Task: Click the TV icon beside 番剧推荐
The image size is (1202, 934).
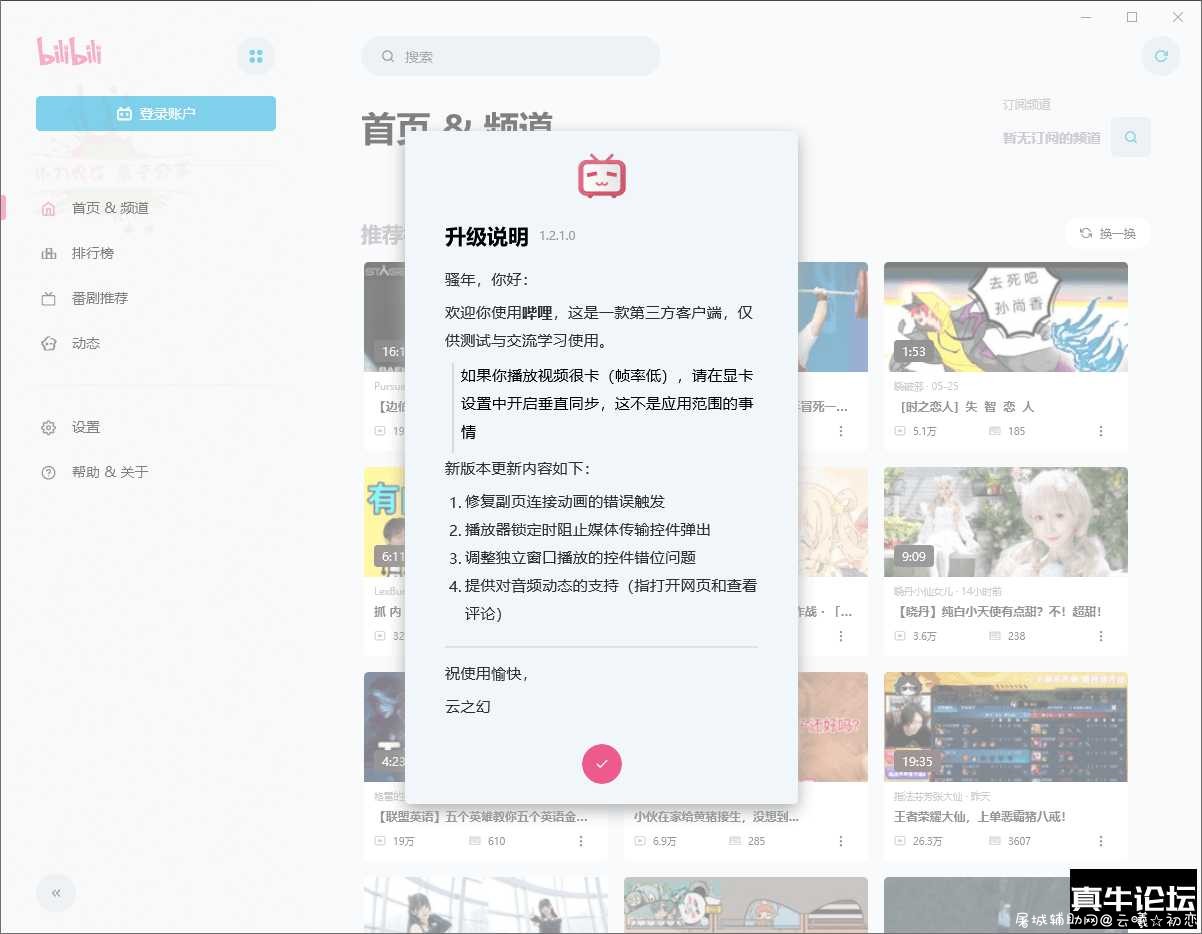Action: pyautogui.click(x=48, y=298)
